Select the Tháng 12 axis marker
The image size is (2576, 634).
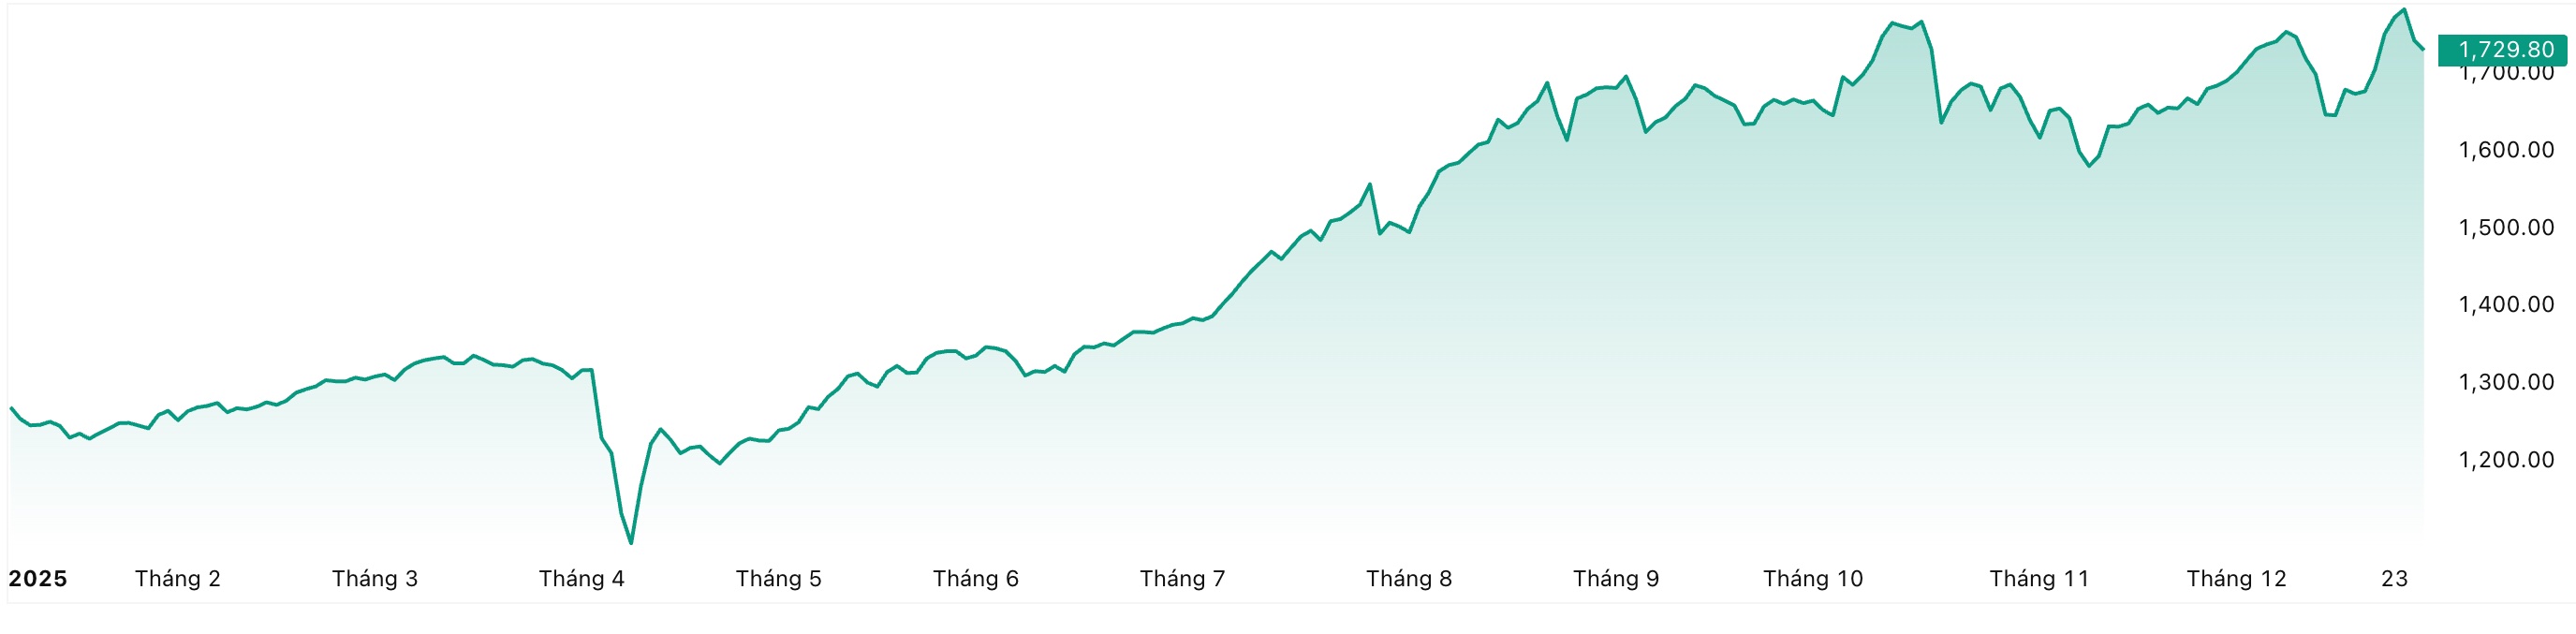click(x=2236, y=579)
